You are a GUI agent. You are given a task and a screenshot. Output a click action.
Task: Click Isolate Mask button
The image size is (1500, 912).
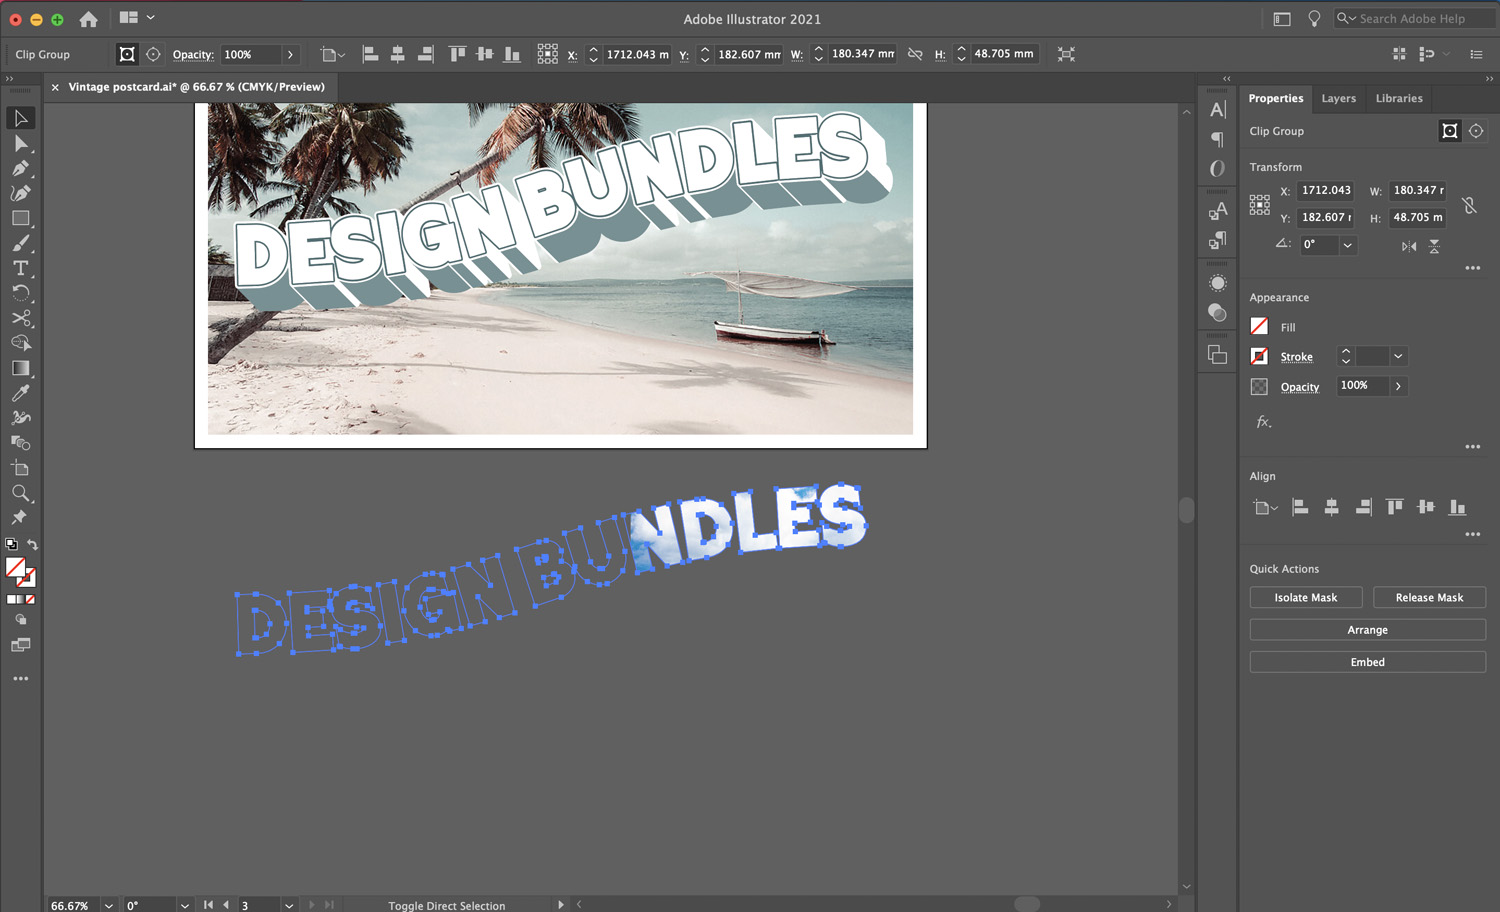coord(1306,597)
